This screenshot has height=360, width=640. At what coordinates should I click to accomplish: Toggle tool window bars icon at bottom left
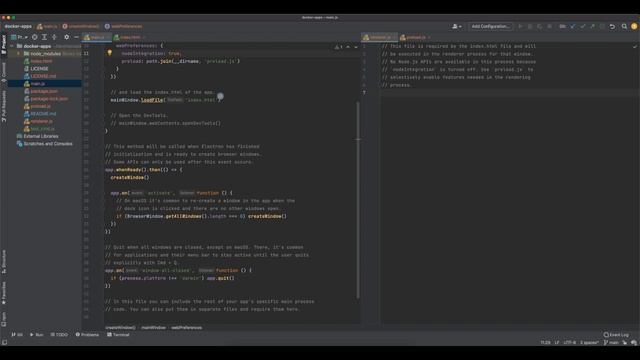click(4, 342)
